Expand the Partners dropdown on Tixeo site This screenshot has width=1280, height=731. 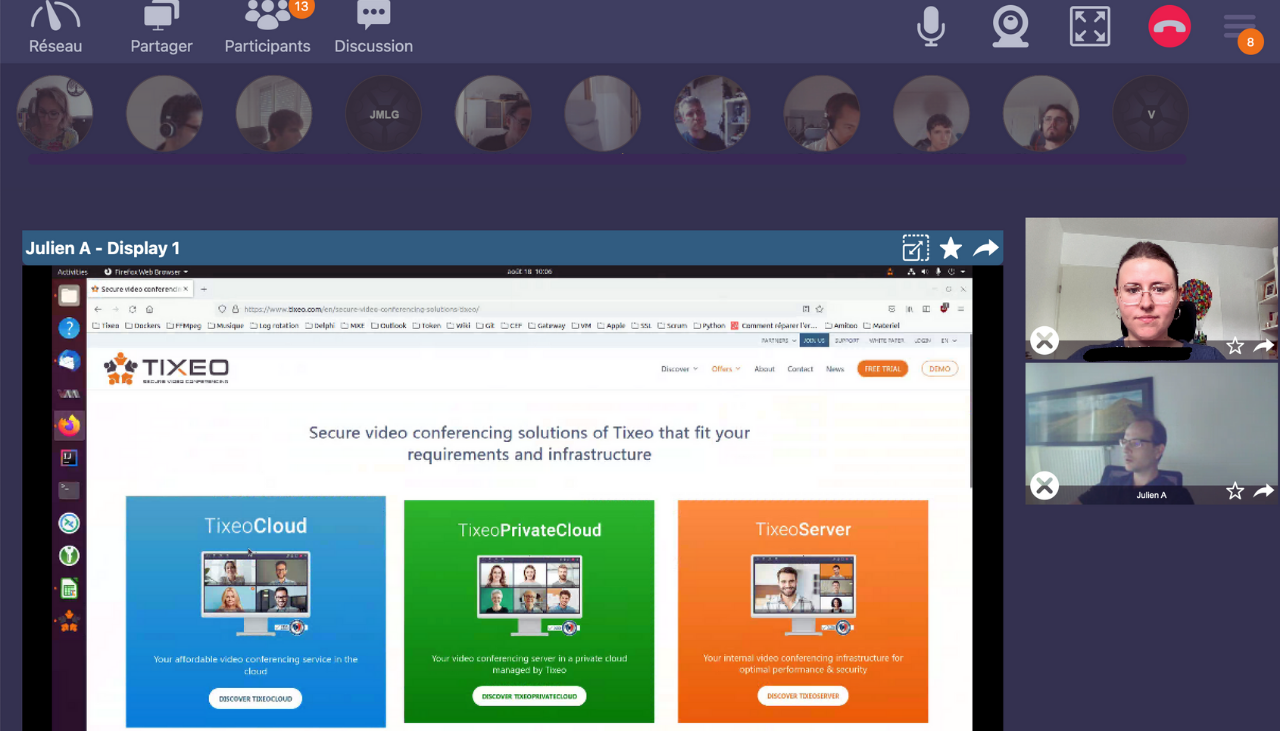tap(777, 341)
